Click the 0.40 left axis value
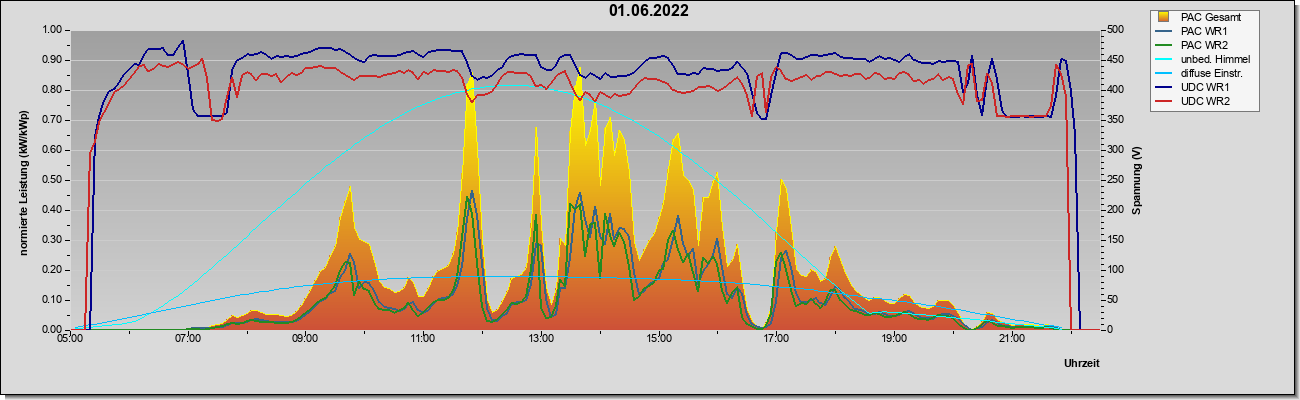 51,210
